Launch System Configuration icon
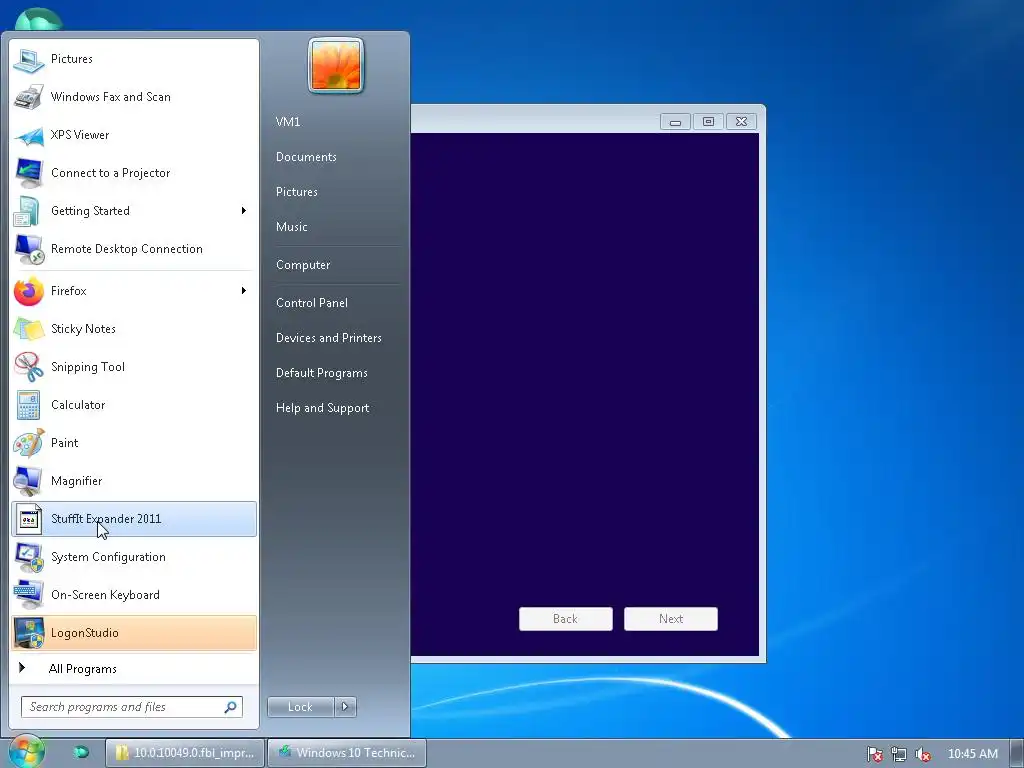 coord(29,557)
